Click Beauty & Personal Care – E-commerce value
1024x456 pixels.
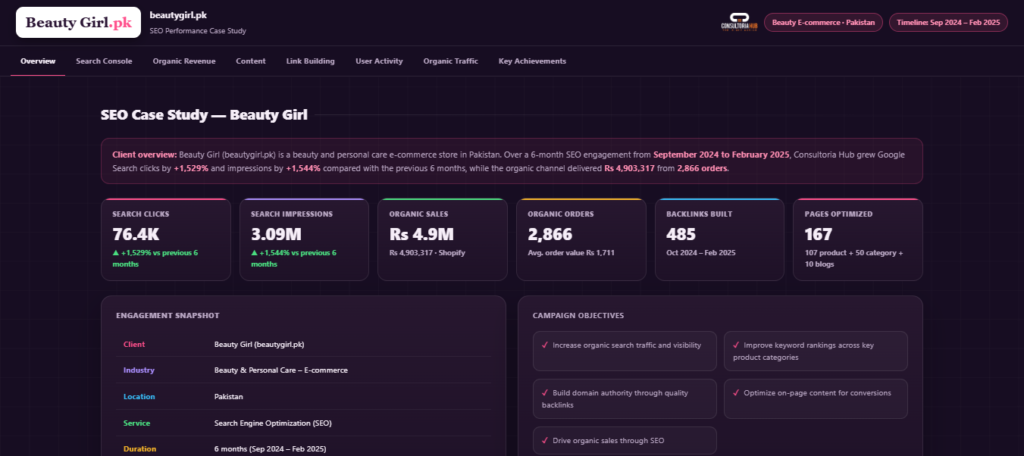pos(281,370)
